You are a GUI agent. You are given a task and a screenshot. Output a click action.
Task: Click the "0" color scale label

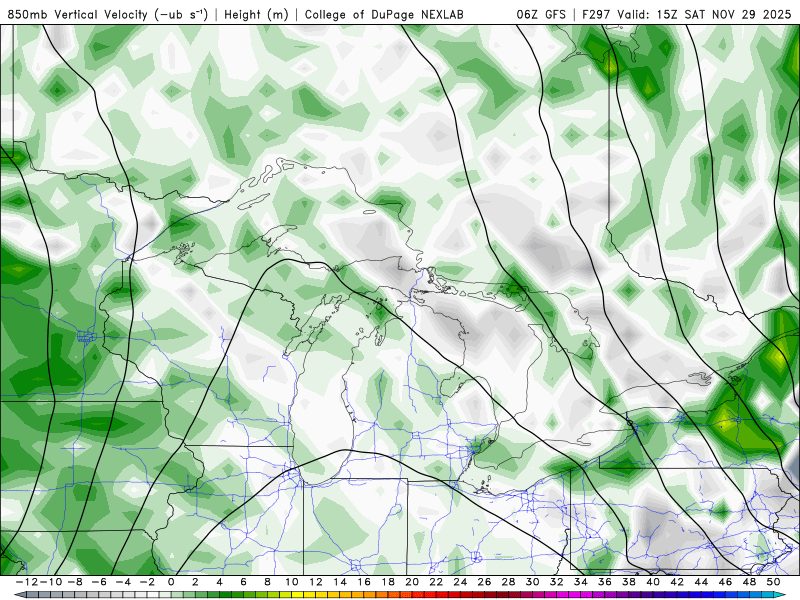pos(171,582)
